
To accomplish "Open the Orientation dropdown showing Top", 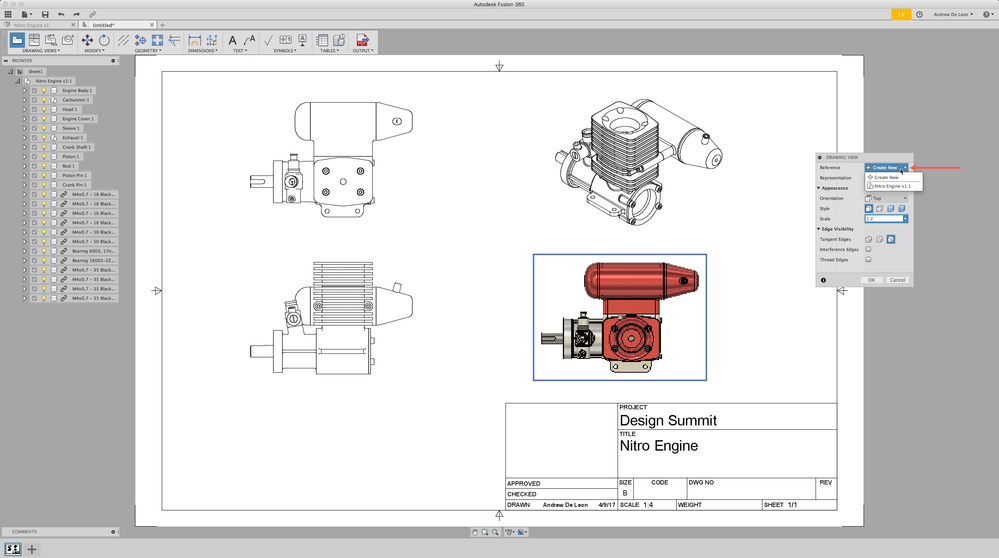I will pyautogui.click(x=886, y=198).
